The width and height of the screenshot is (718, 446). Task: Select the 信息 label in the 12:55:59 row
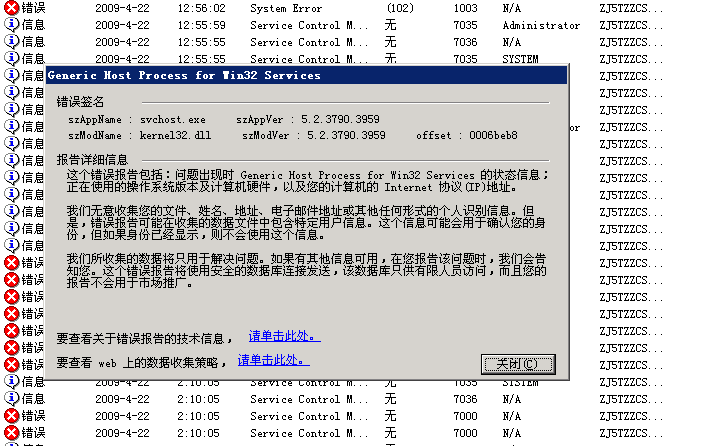coord(33,25)
